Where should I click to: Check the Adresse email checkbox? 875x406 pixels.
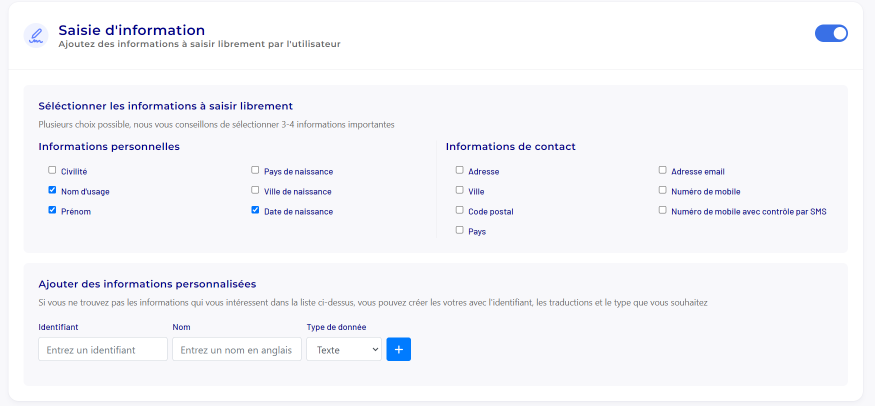(662, 170)
